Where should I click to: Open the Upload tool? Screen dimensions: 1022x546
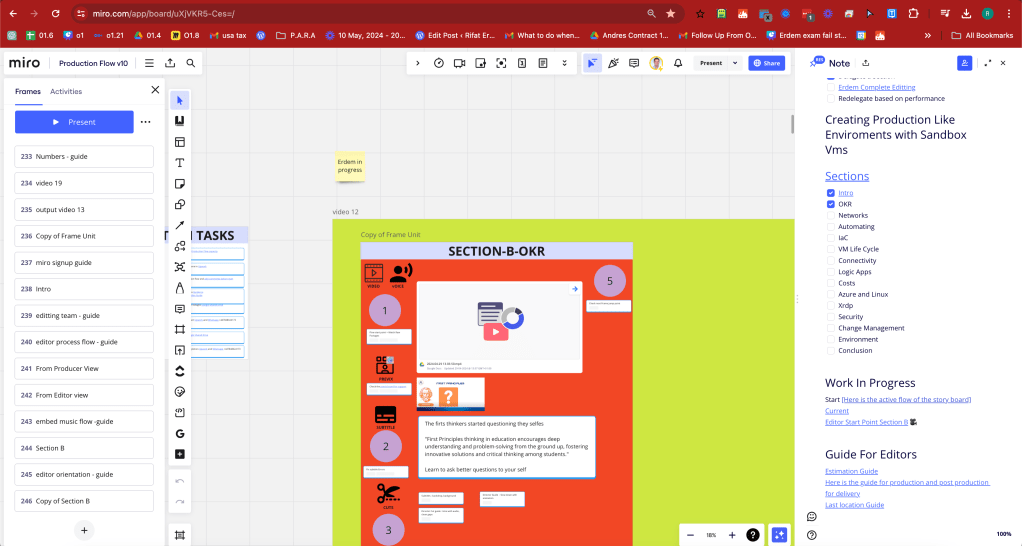(180, 351)
